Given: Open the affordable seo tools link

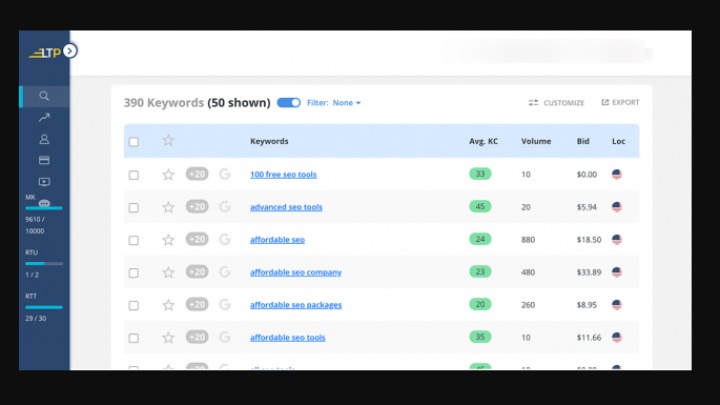Looking at the screenshot, I should [x=287, y=338].
